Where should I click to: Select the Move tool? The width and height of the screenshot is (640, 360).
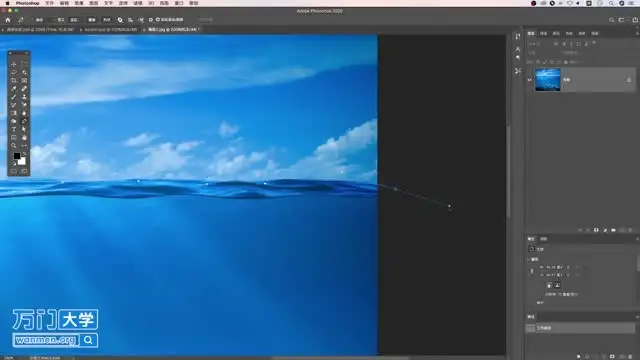pyautogui.click(x=13, y=64)
